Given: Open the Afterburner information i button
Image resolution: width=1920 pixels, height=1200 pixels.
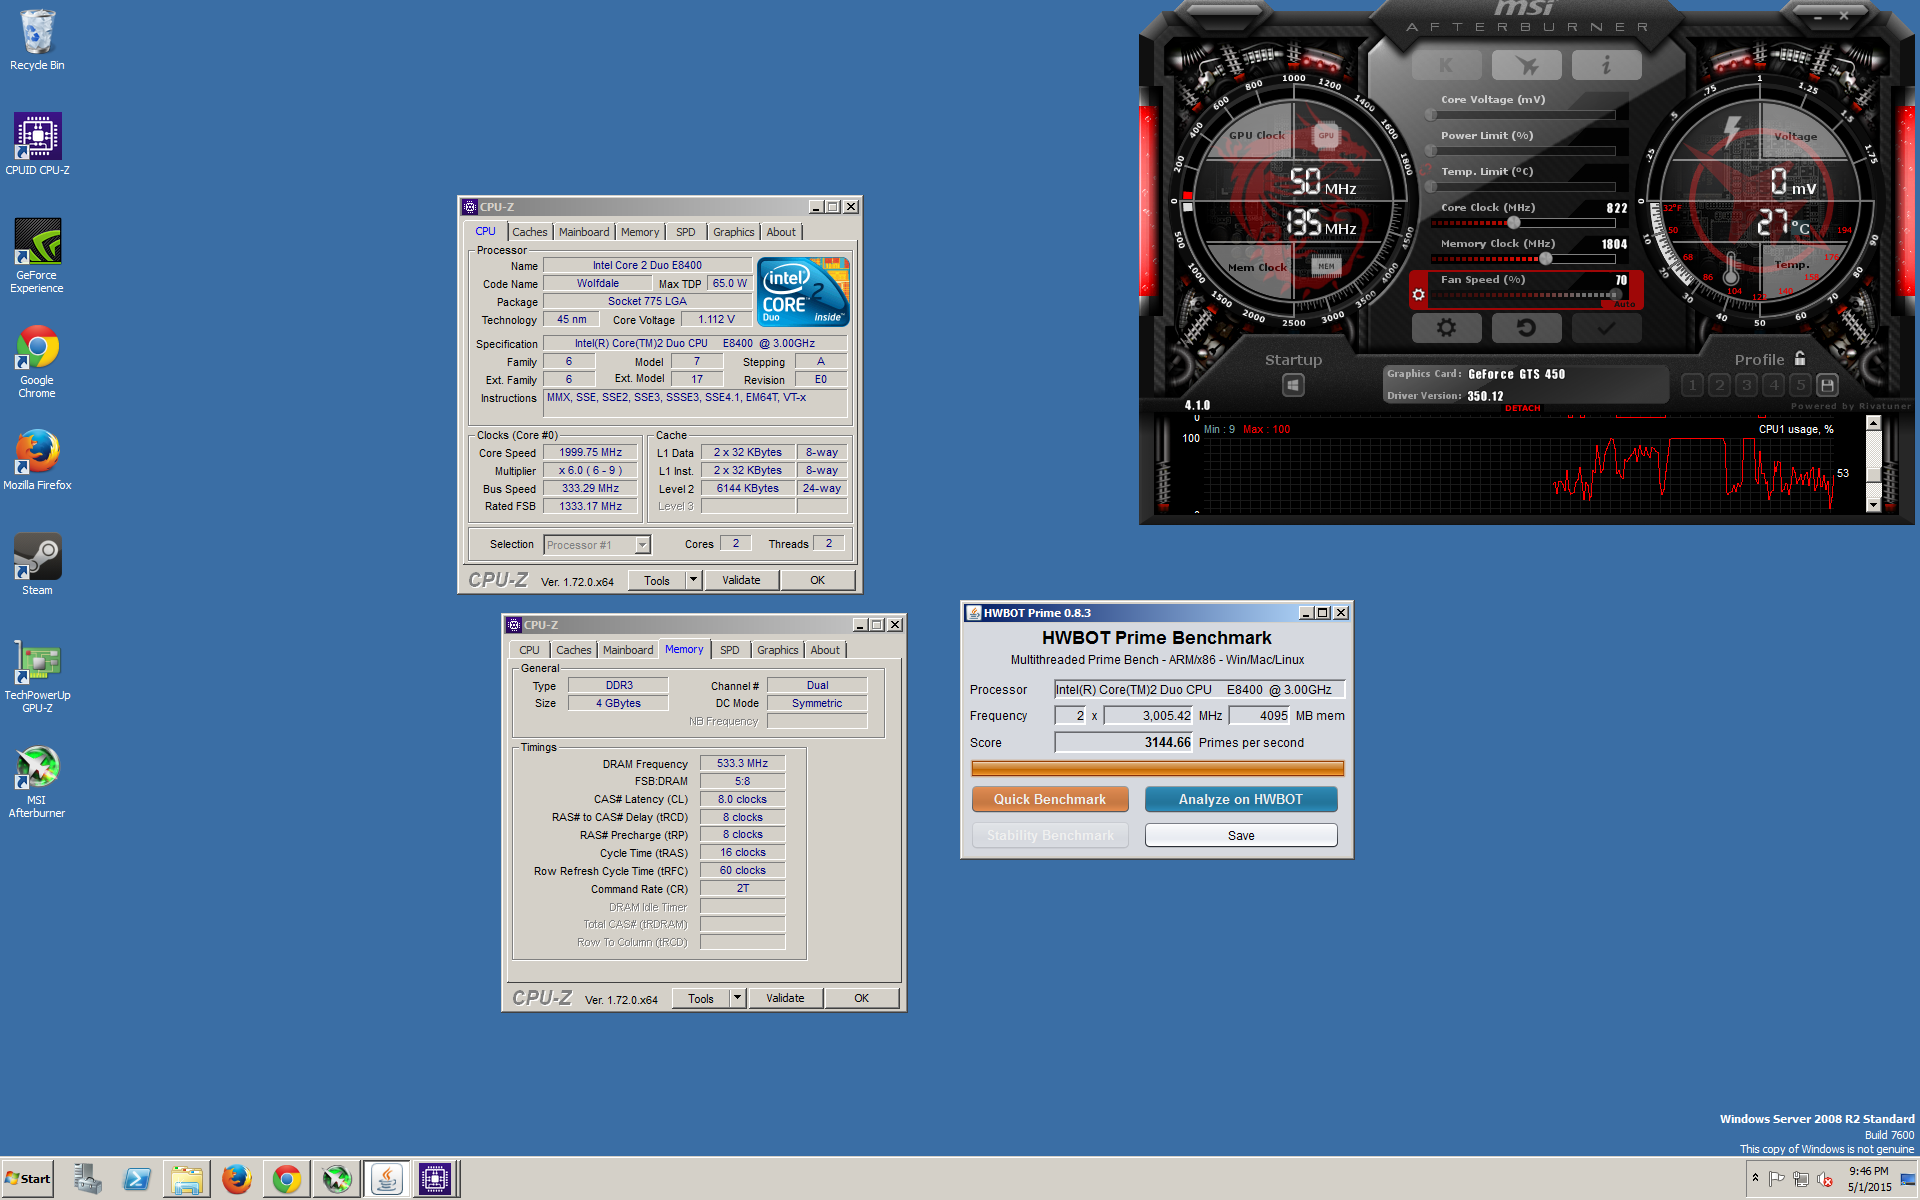Looking at the screenshot, I should [1606, 66].
